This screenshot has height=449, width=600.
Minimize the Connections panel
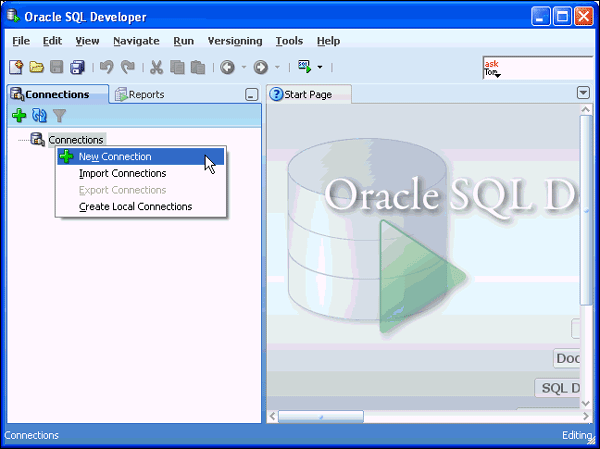(x=251, y=95)
